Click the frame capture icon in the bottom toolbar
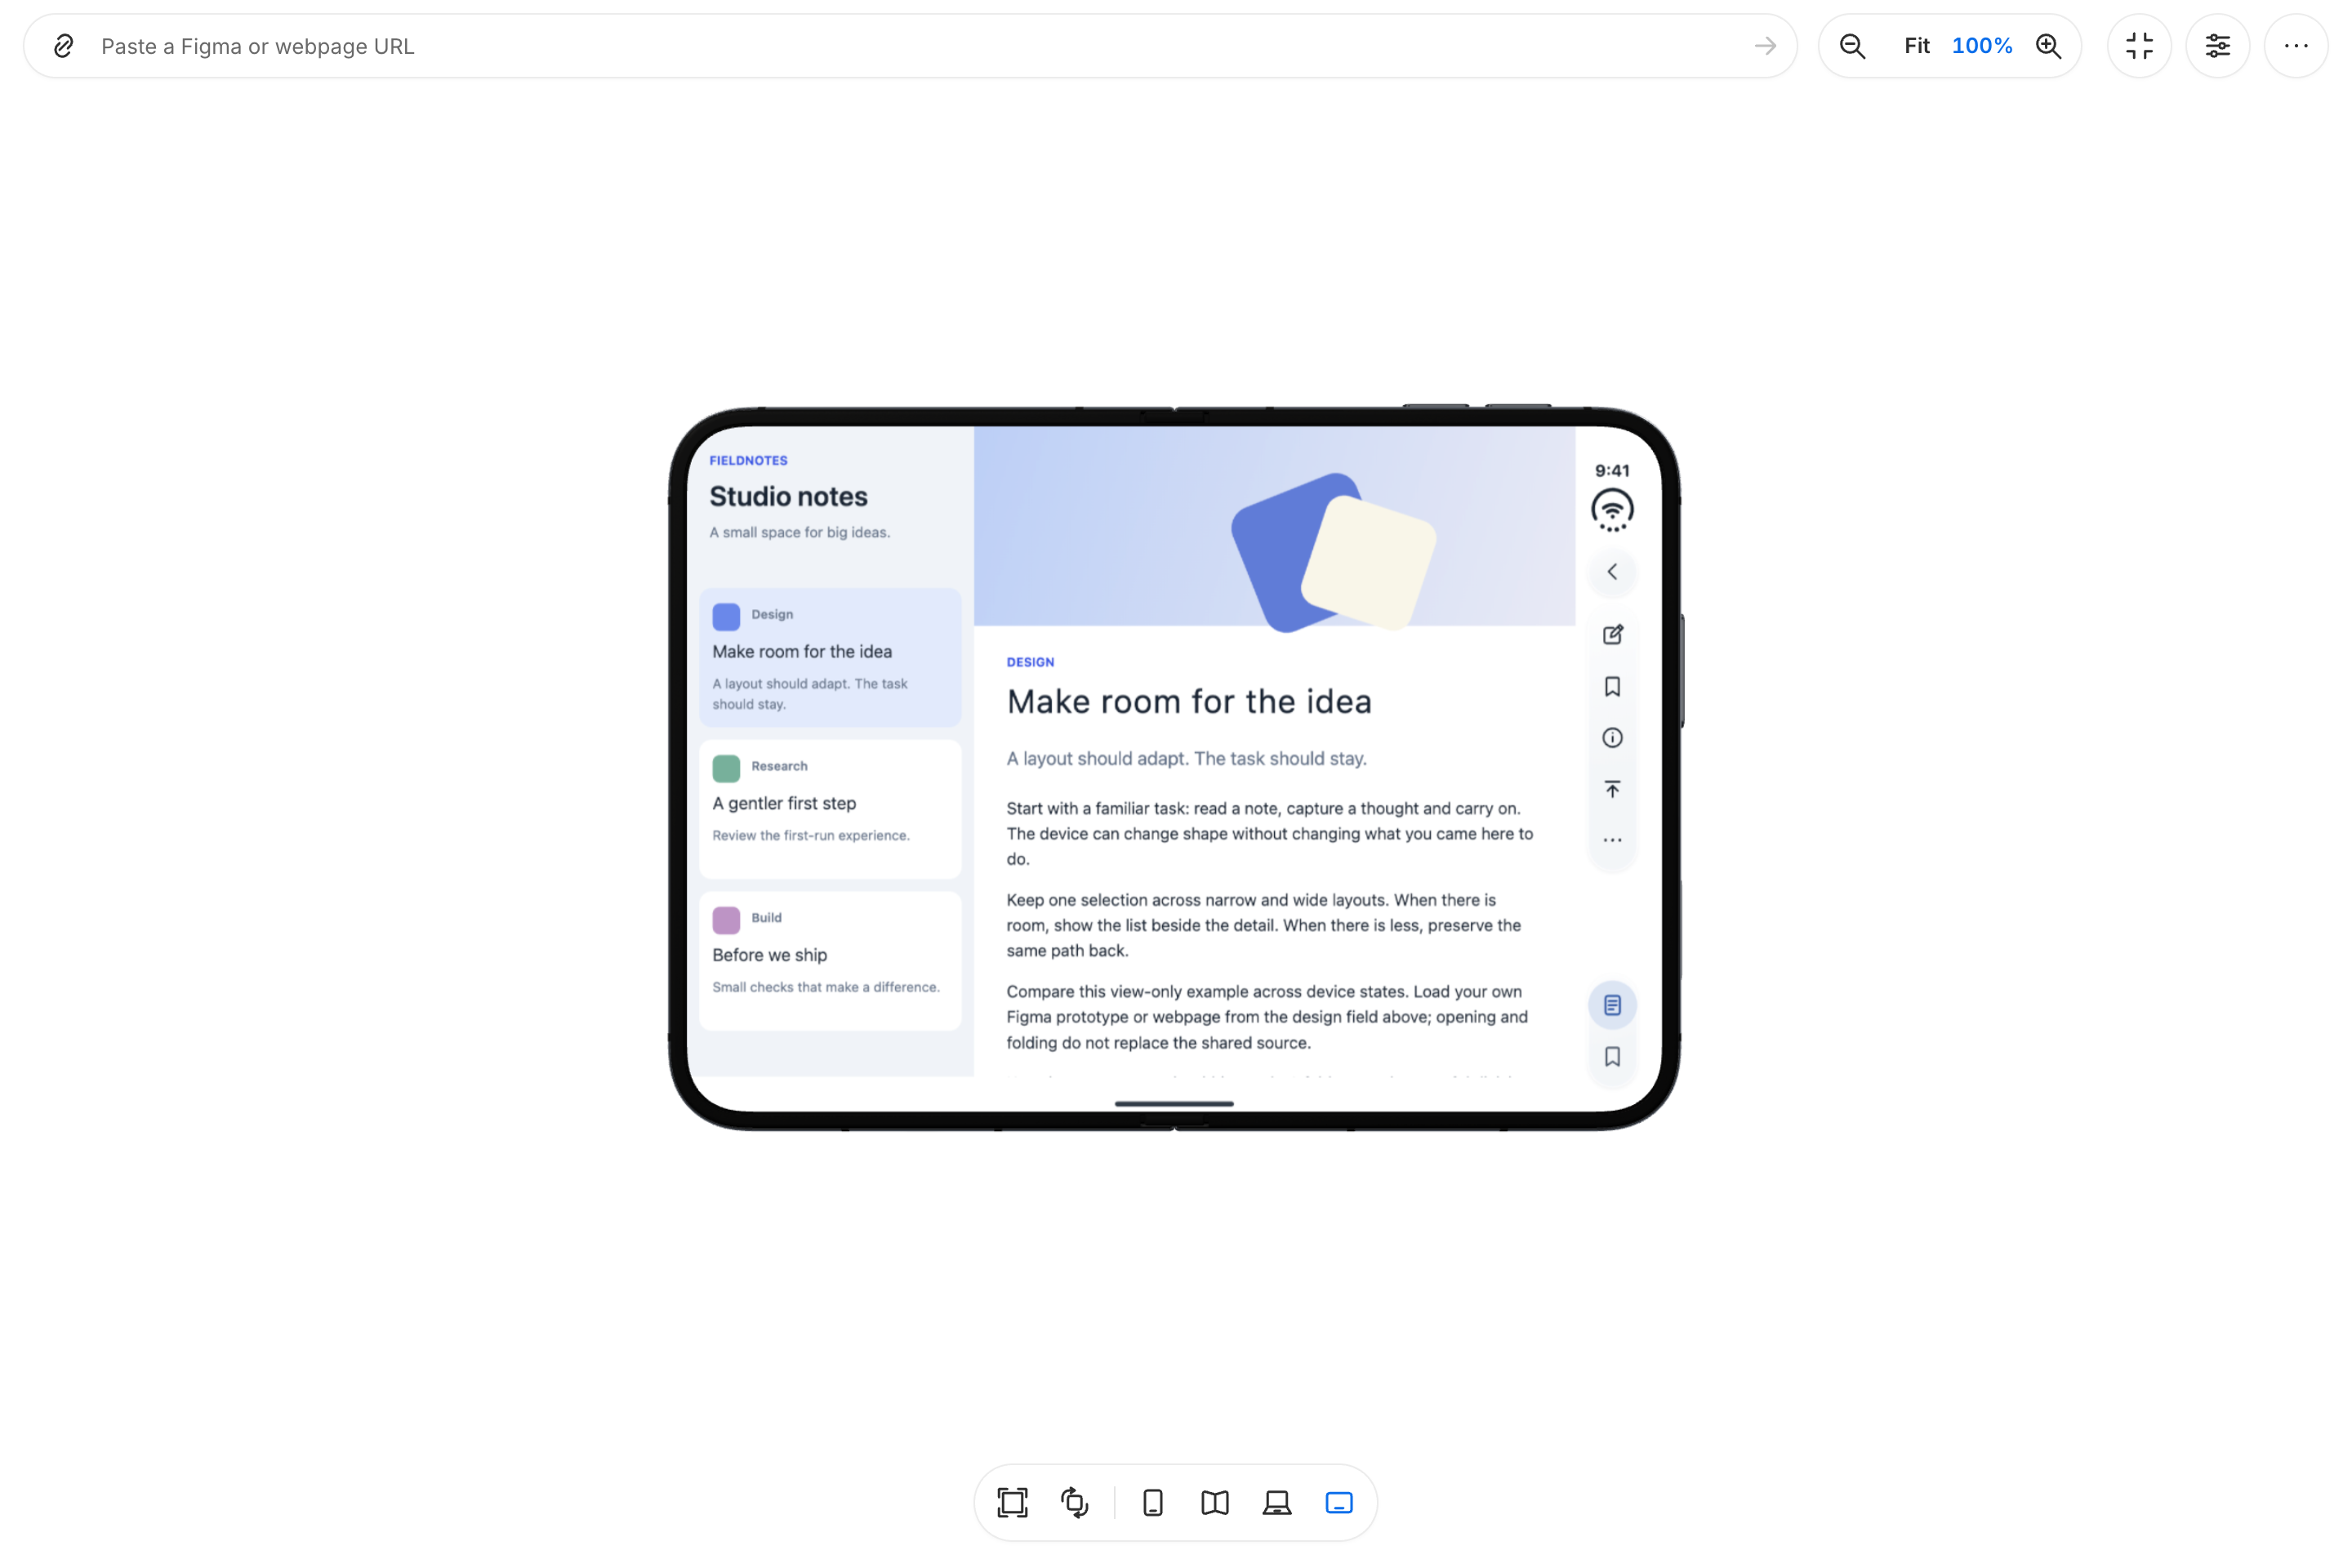 coord(1012,1502)
